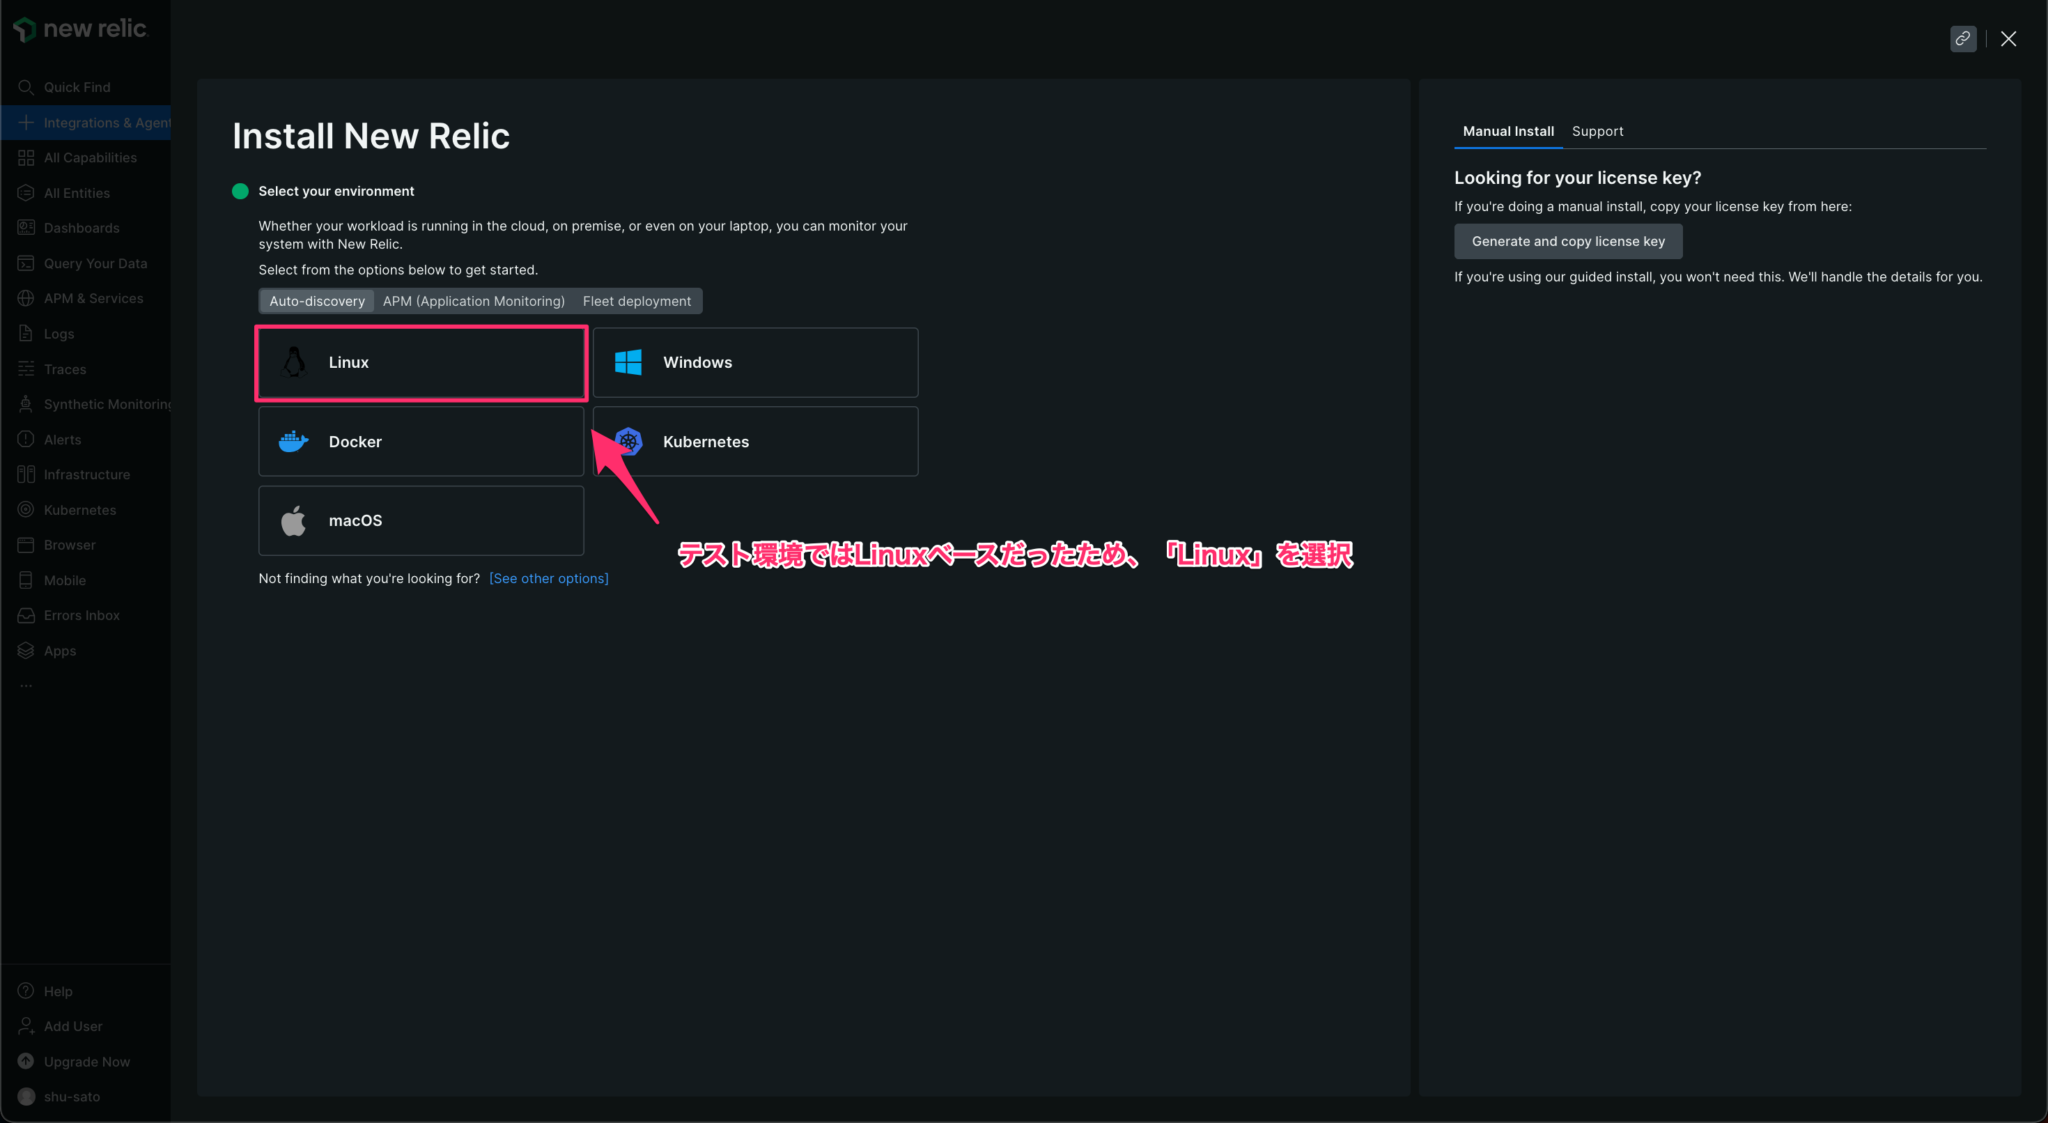Open the See other options link
This screenshot has width=2048, height=1123.
point(548,578)
